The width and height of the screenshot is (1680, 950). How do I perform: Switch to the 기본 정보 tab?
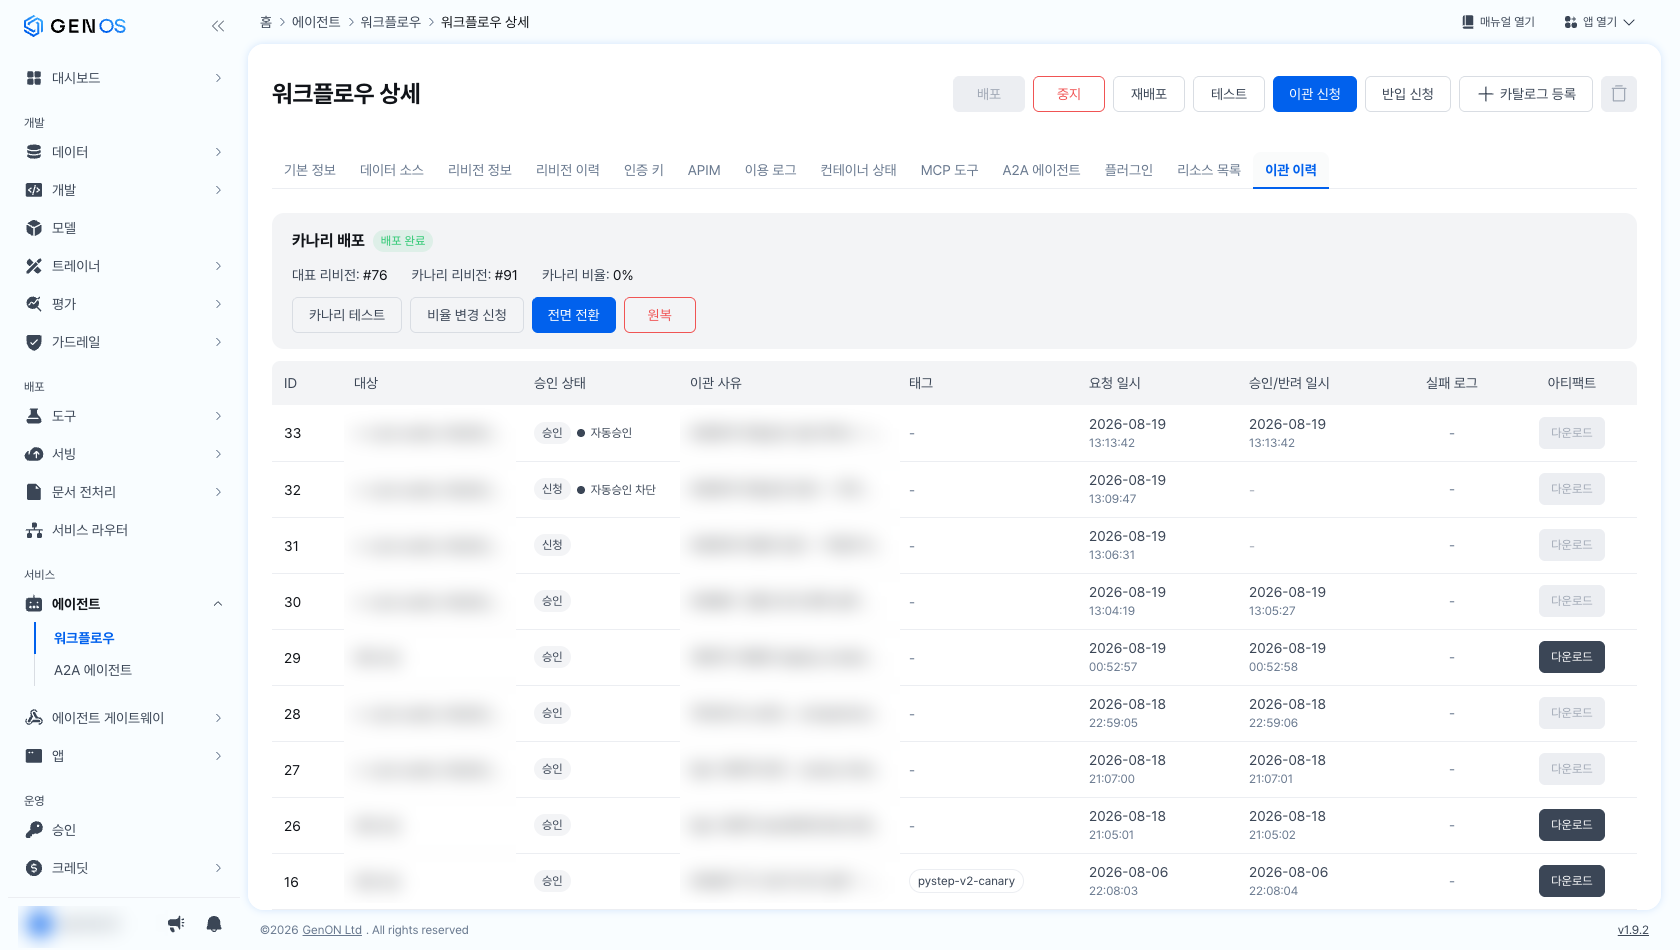(x=310, y=170)
